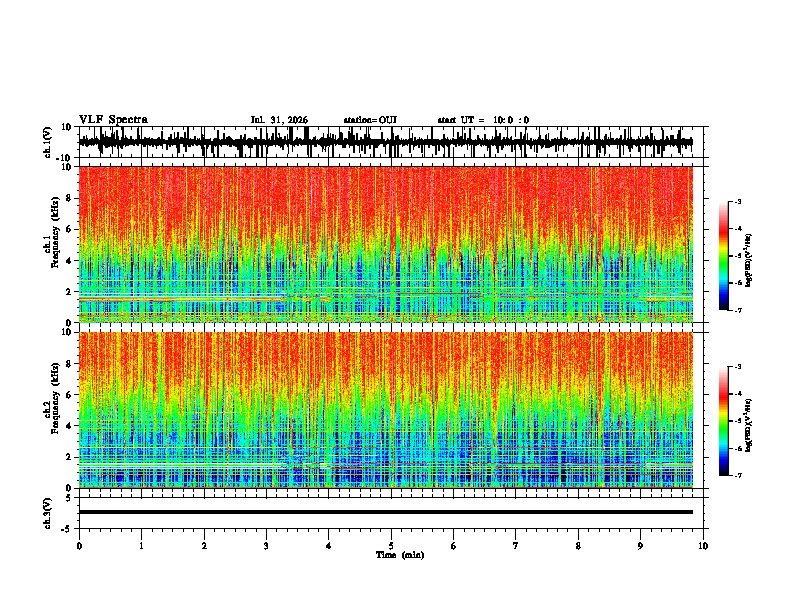Click the '-3' label on ch.1 color bar
Image resolution: width=792 pixels, height=612 pixels.
click(x=738, y=201)
